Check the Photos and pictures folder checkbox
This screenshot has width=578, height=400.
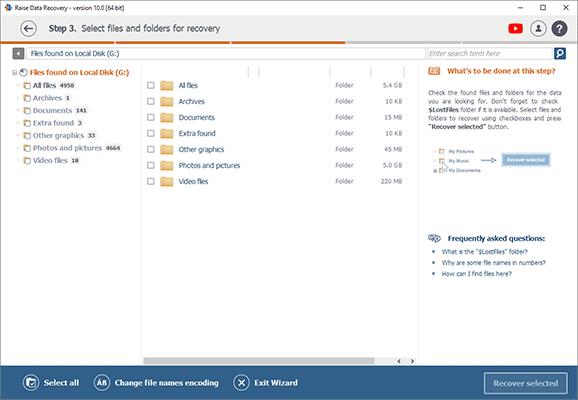point(150,165)
